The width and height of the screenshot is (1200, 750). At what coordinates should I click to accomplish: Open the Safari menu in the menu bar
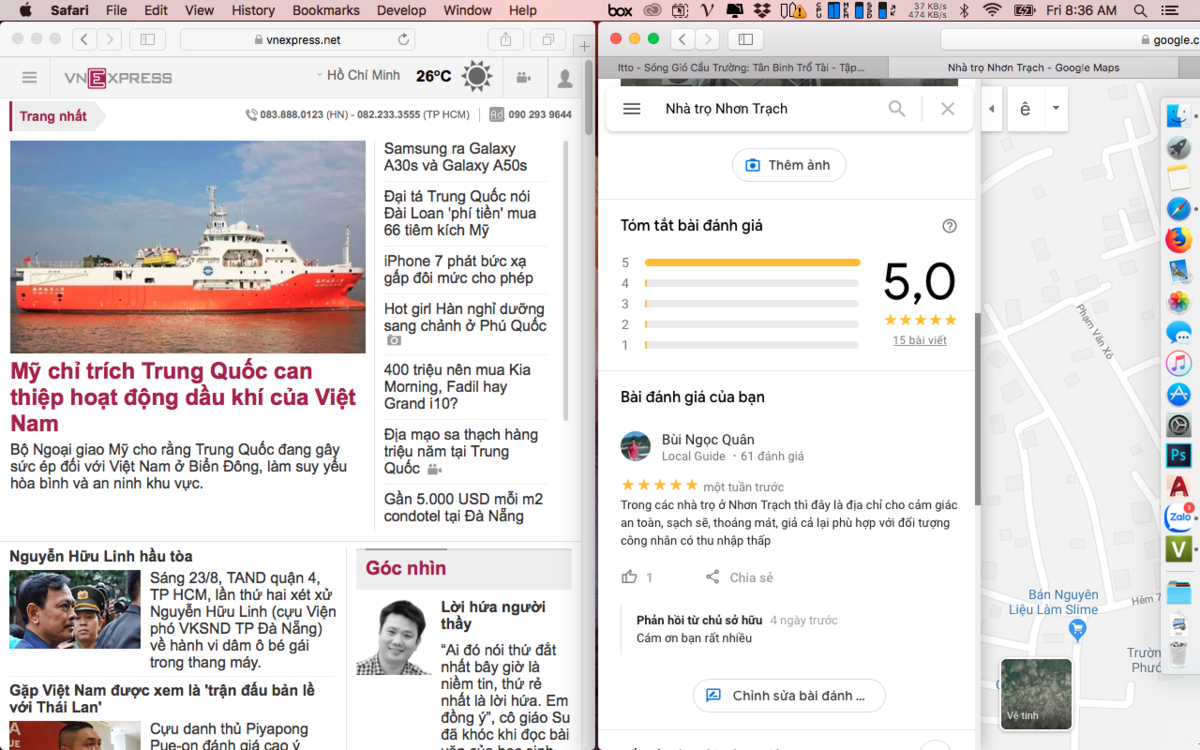(69, 10)
